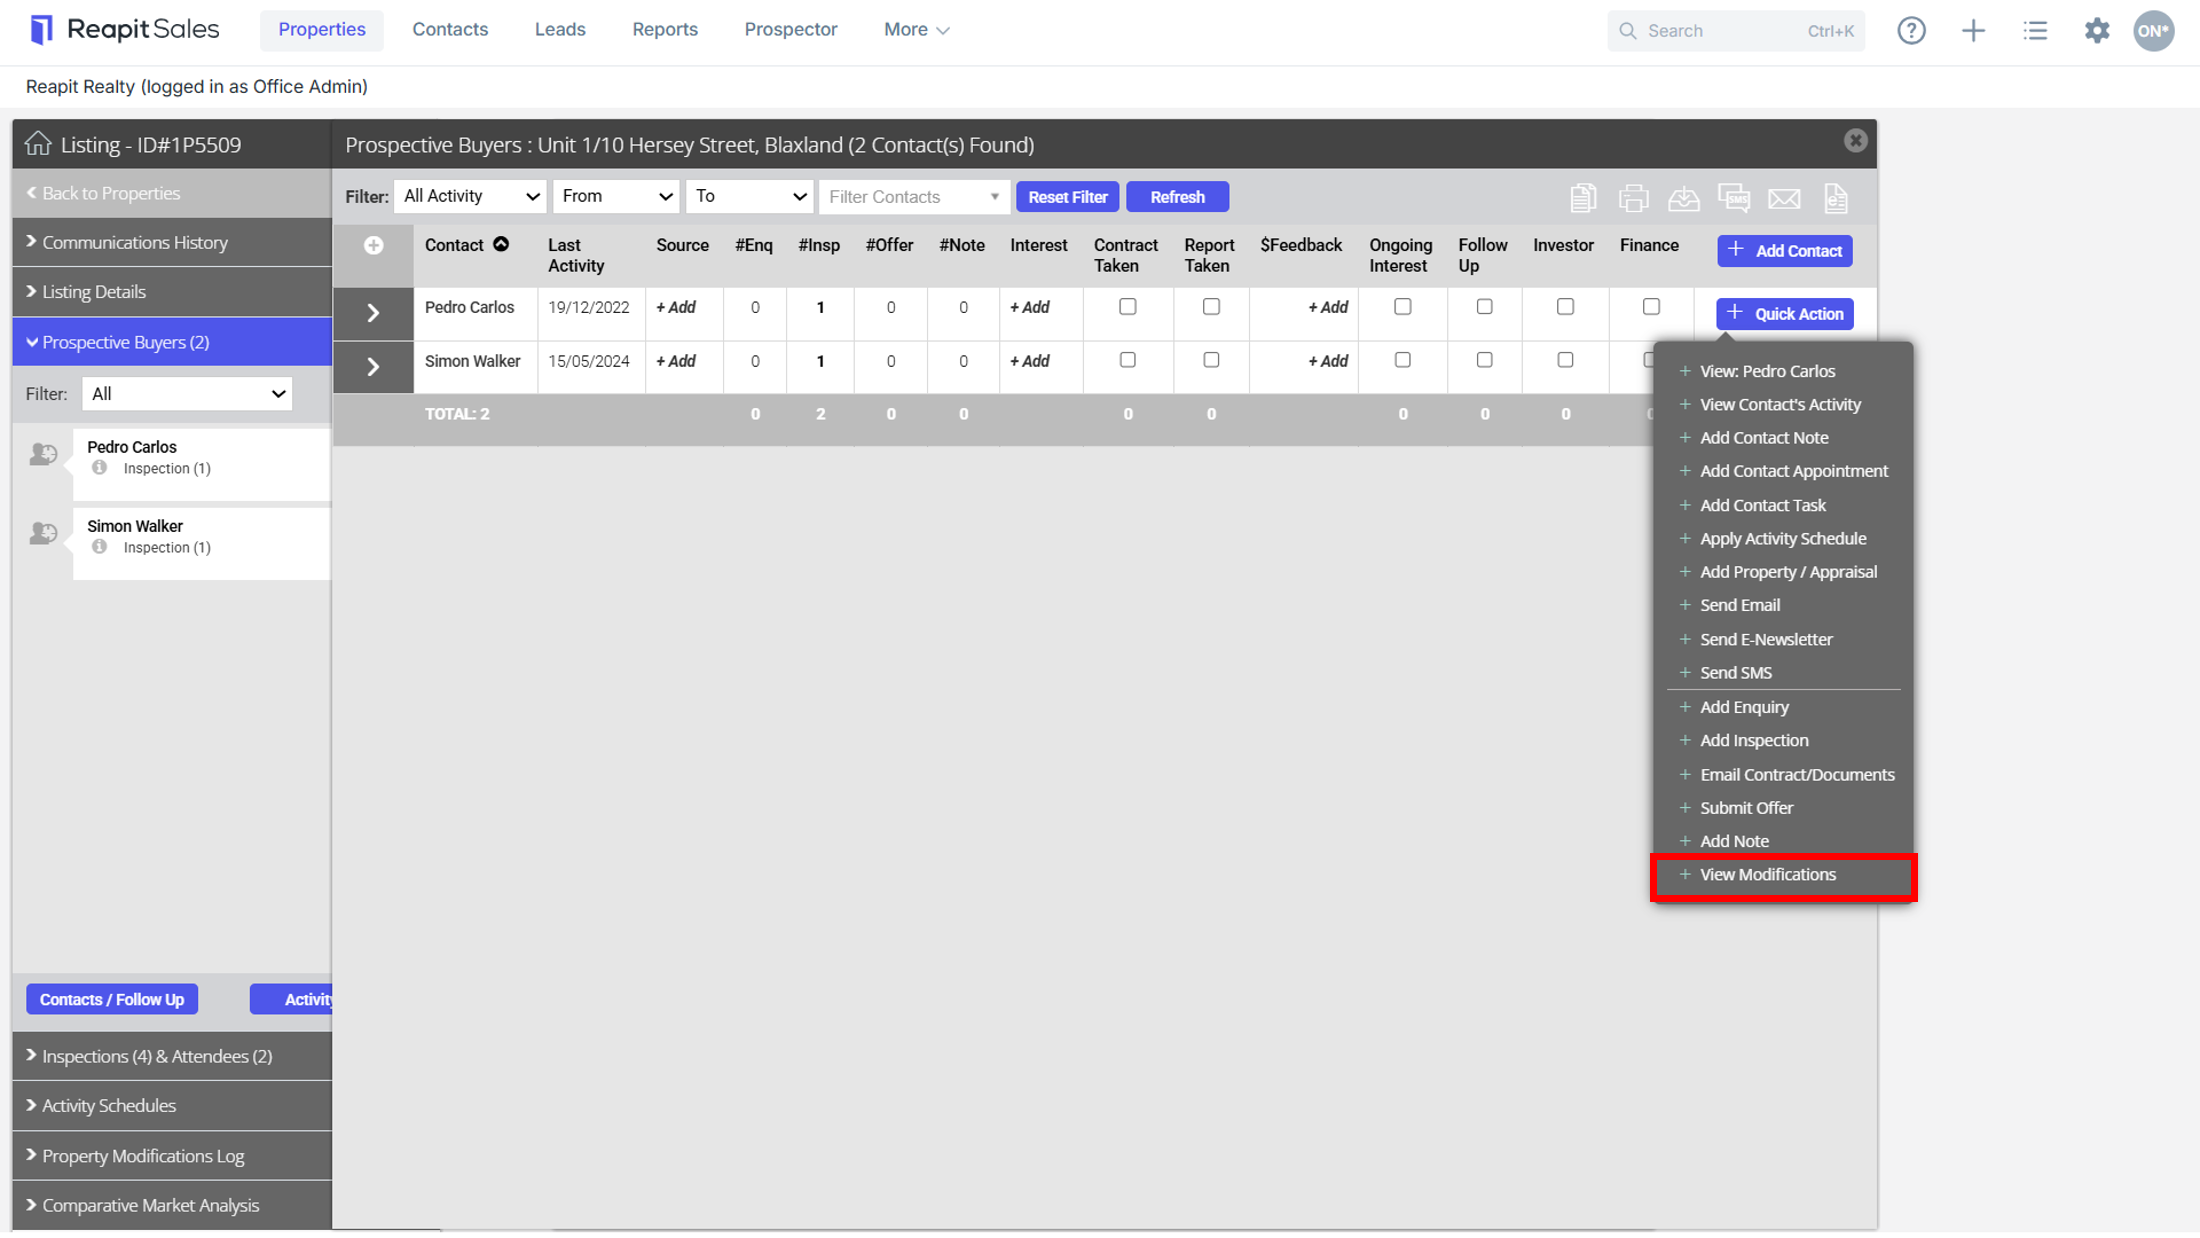Image resolution: width=2200 pixels, height=1238 pixels.
Task: Click the copy documents icon in toolbar
Action: [x=1582, y=198]
